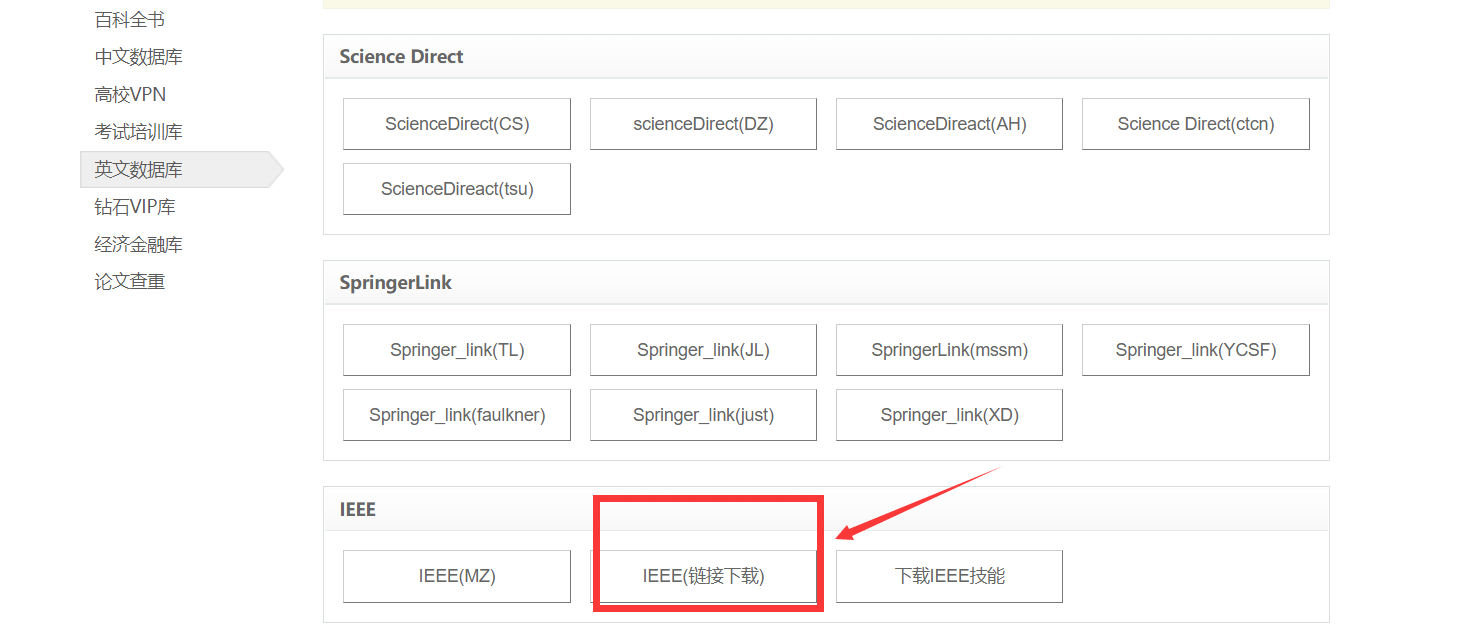Open 高校VPN sidebar item
Screen dimensions: 1465x633
130,95
